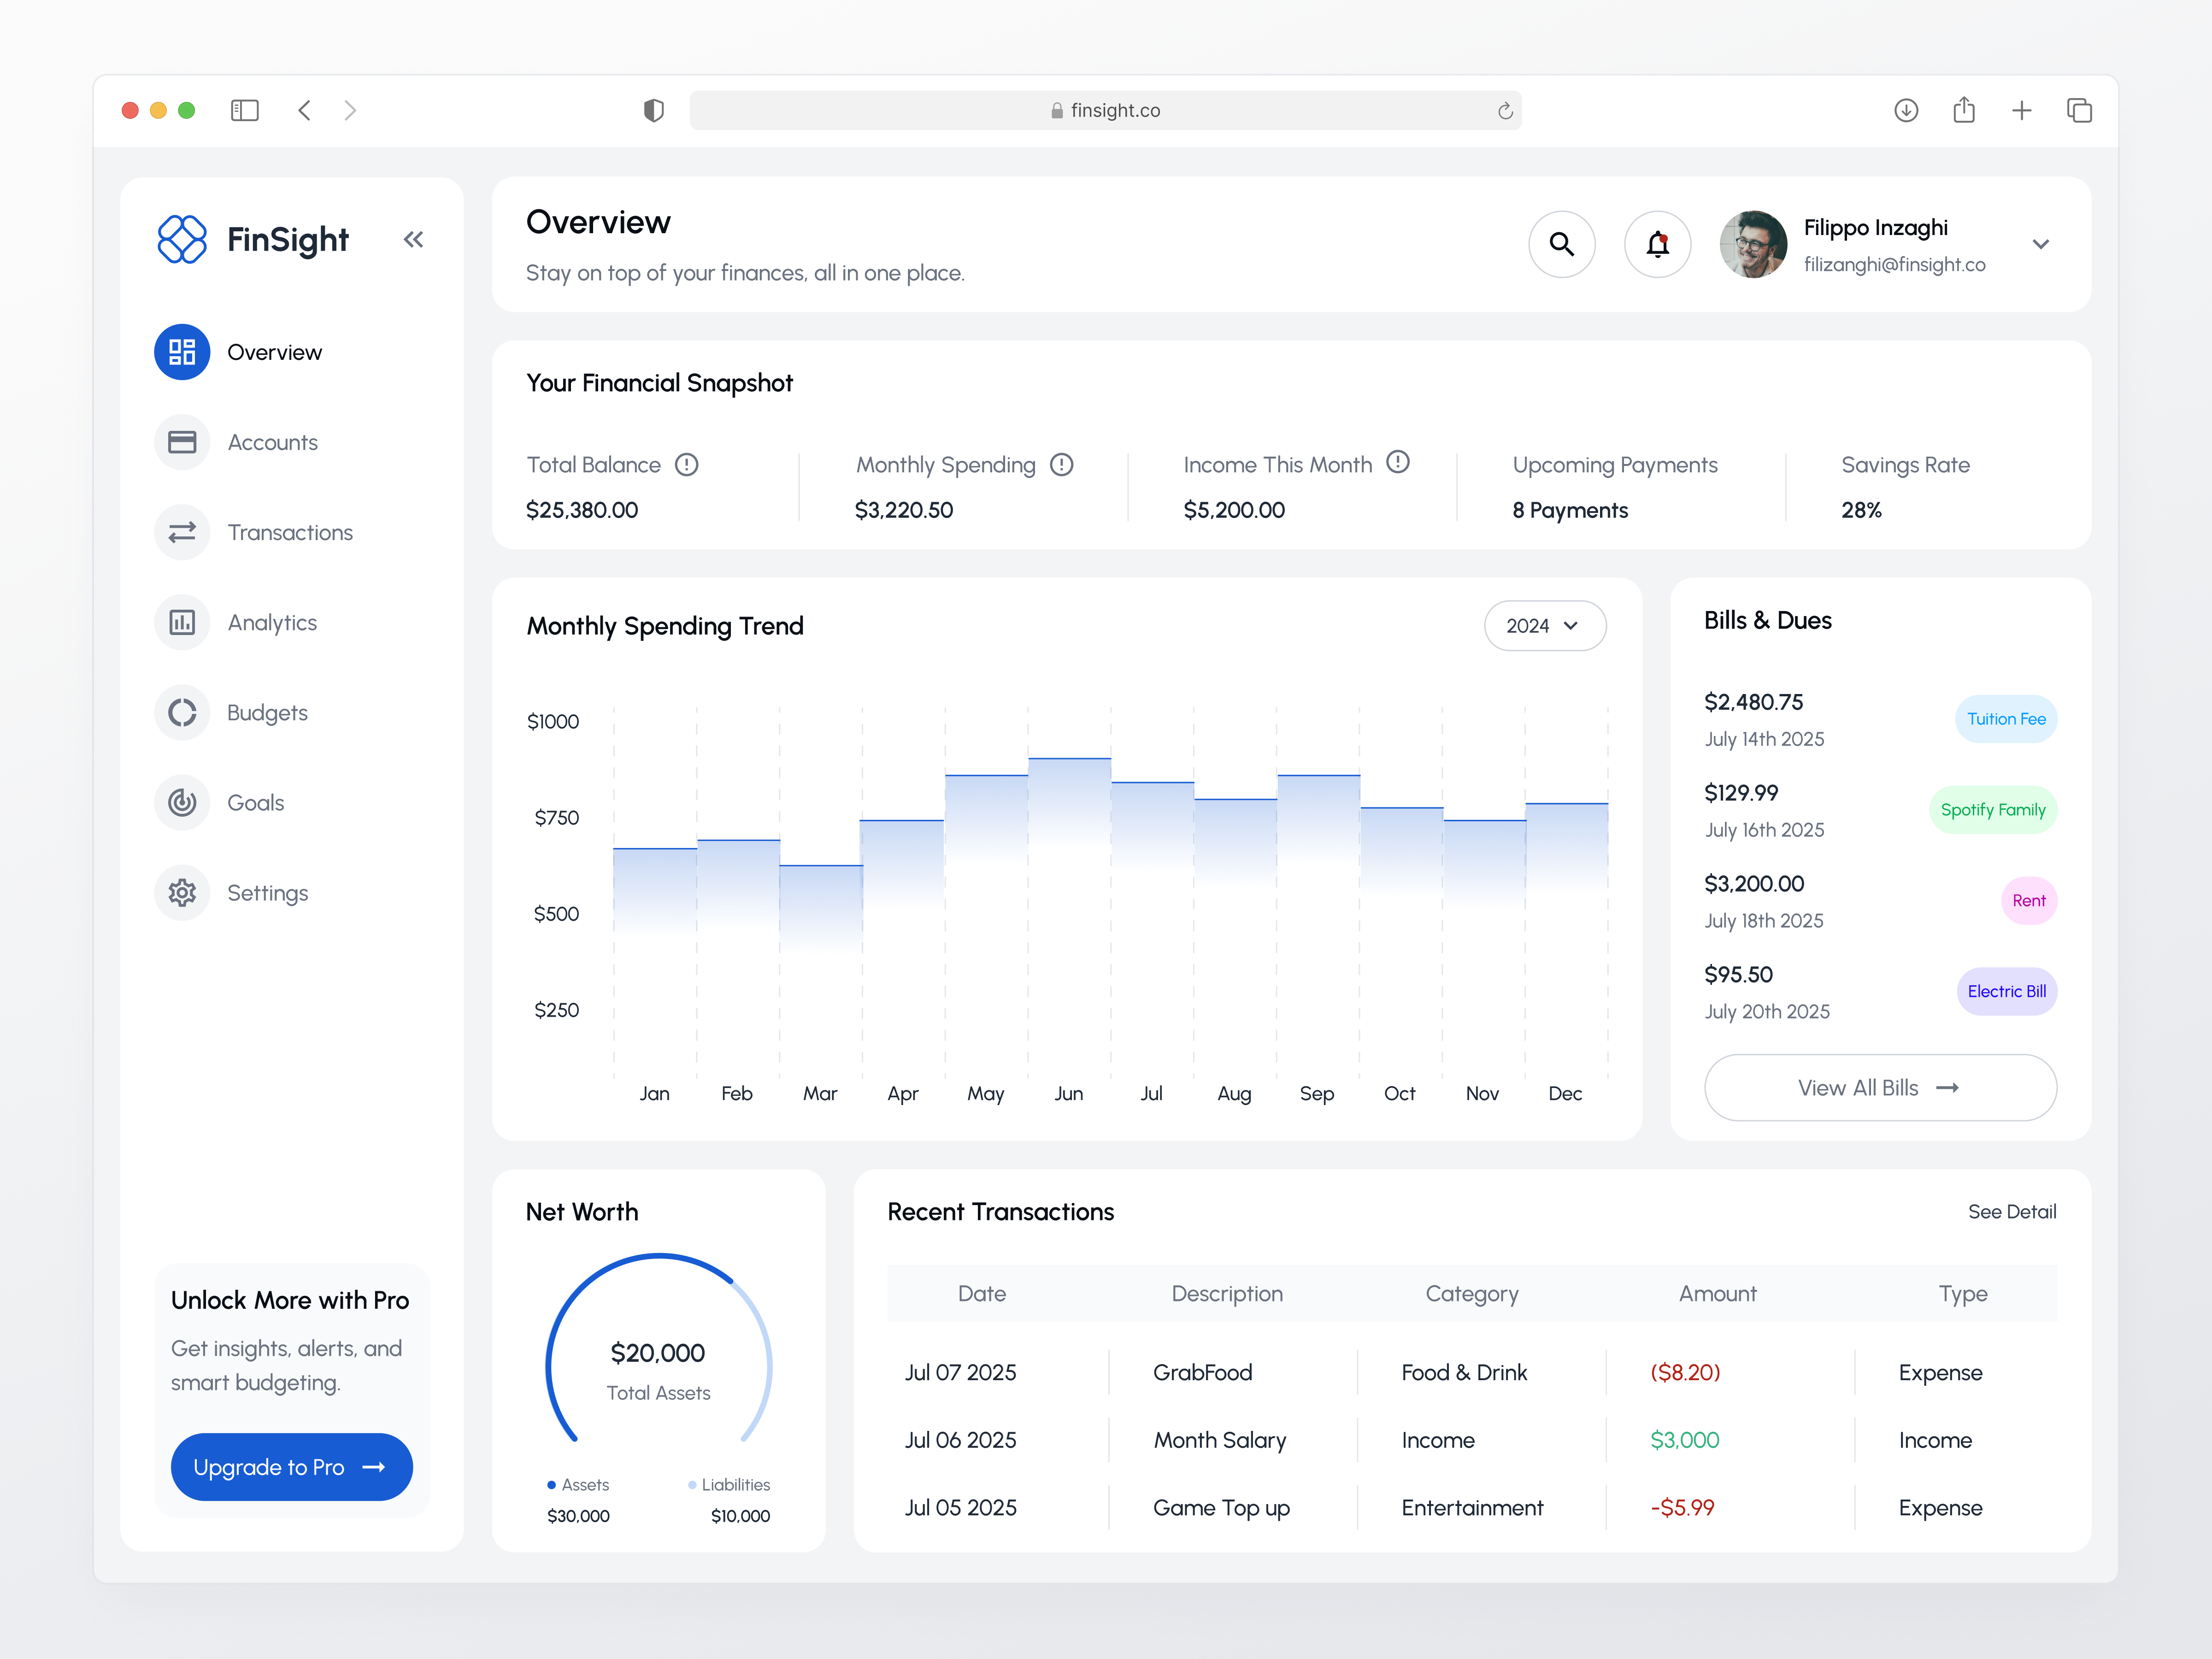The image size is (2212, 1659).
Task: Open Transactions via its arrows icon
Action: point(182,531)
